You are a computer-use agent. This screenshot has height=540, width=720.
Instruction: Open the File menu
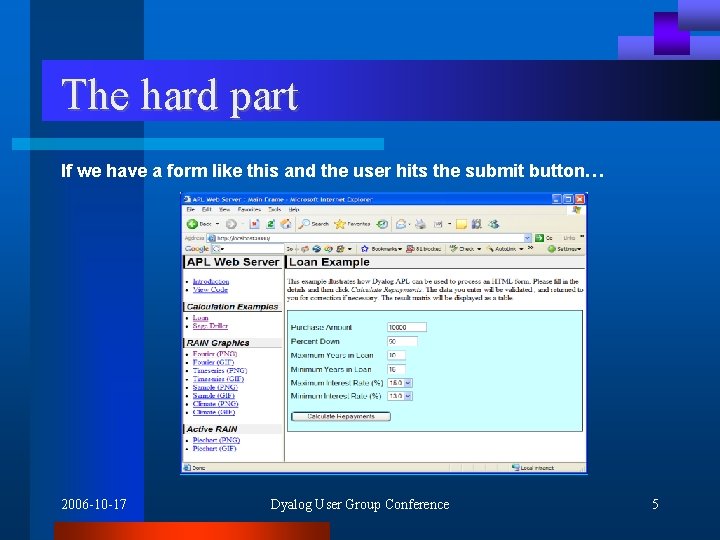click(190, 209)
